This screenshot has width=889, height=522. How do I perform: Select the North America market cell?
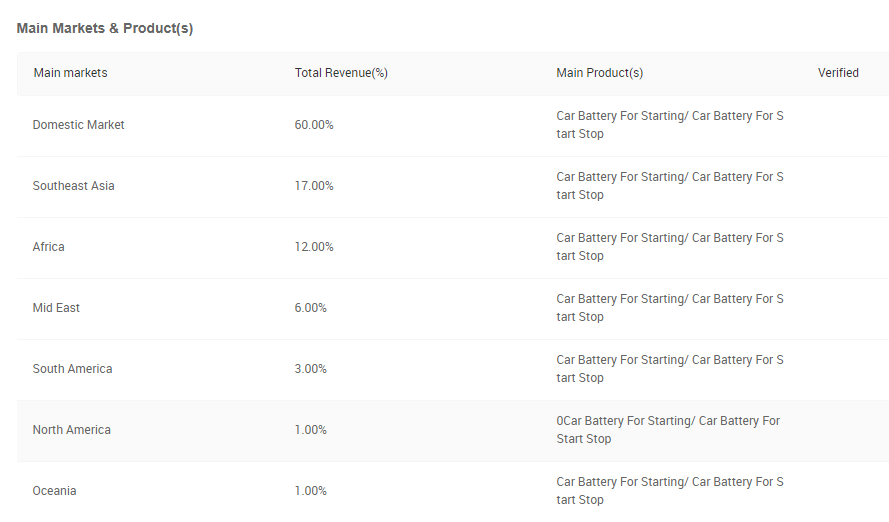click(71, 430)
